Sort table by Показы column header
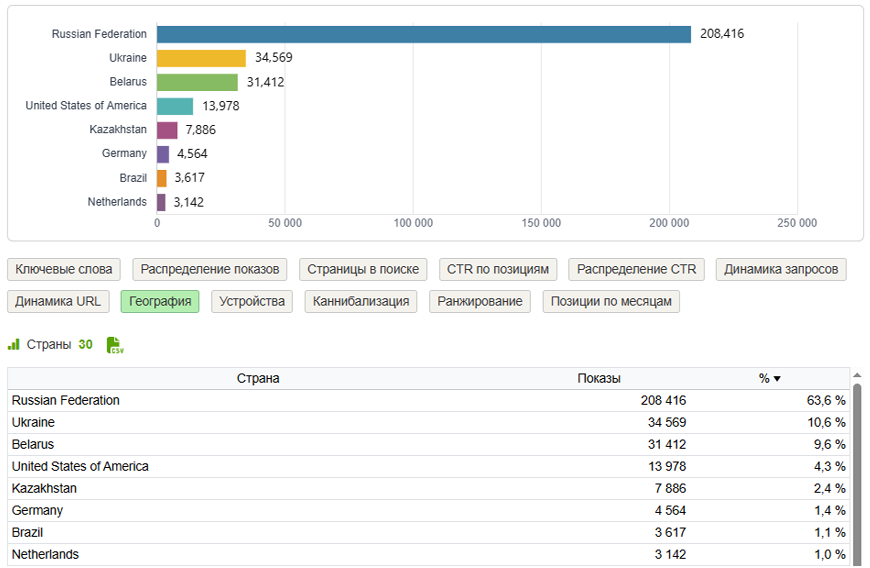The image size is (870, 568). 599,379
